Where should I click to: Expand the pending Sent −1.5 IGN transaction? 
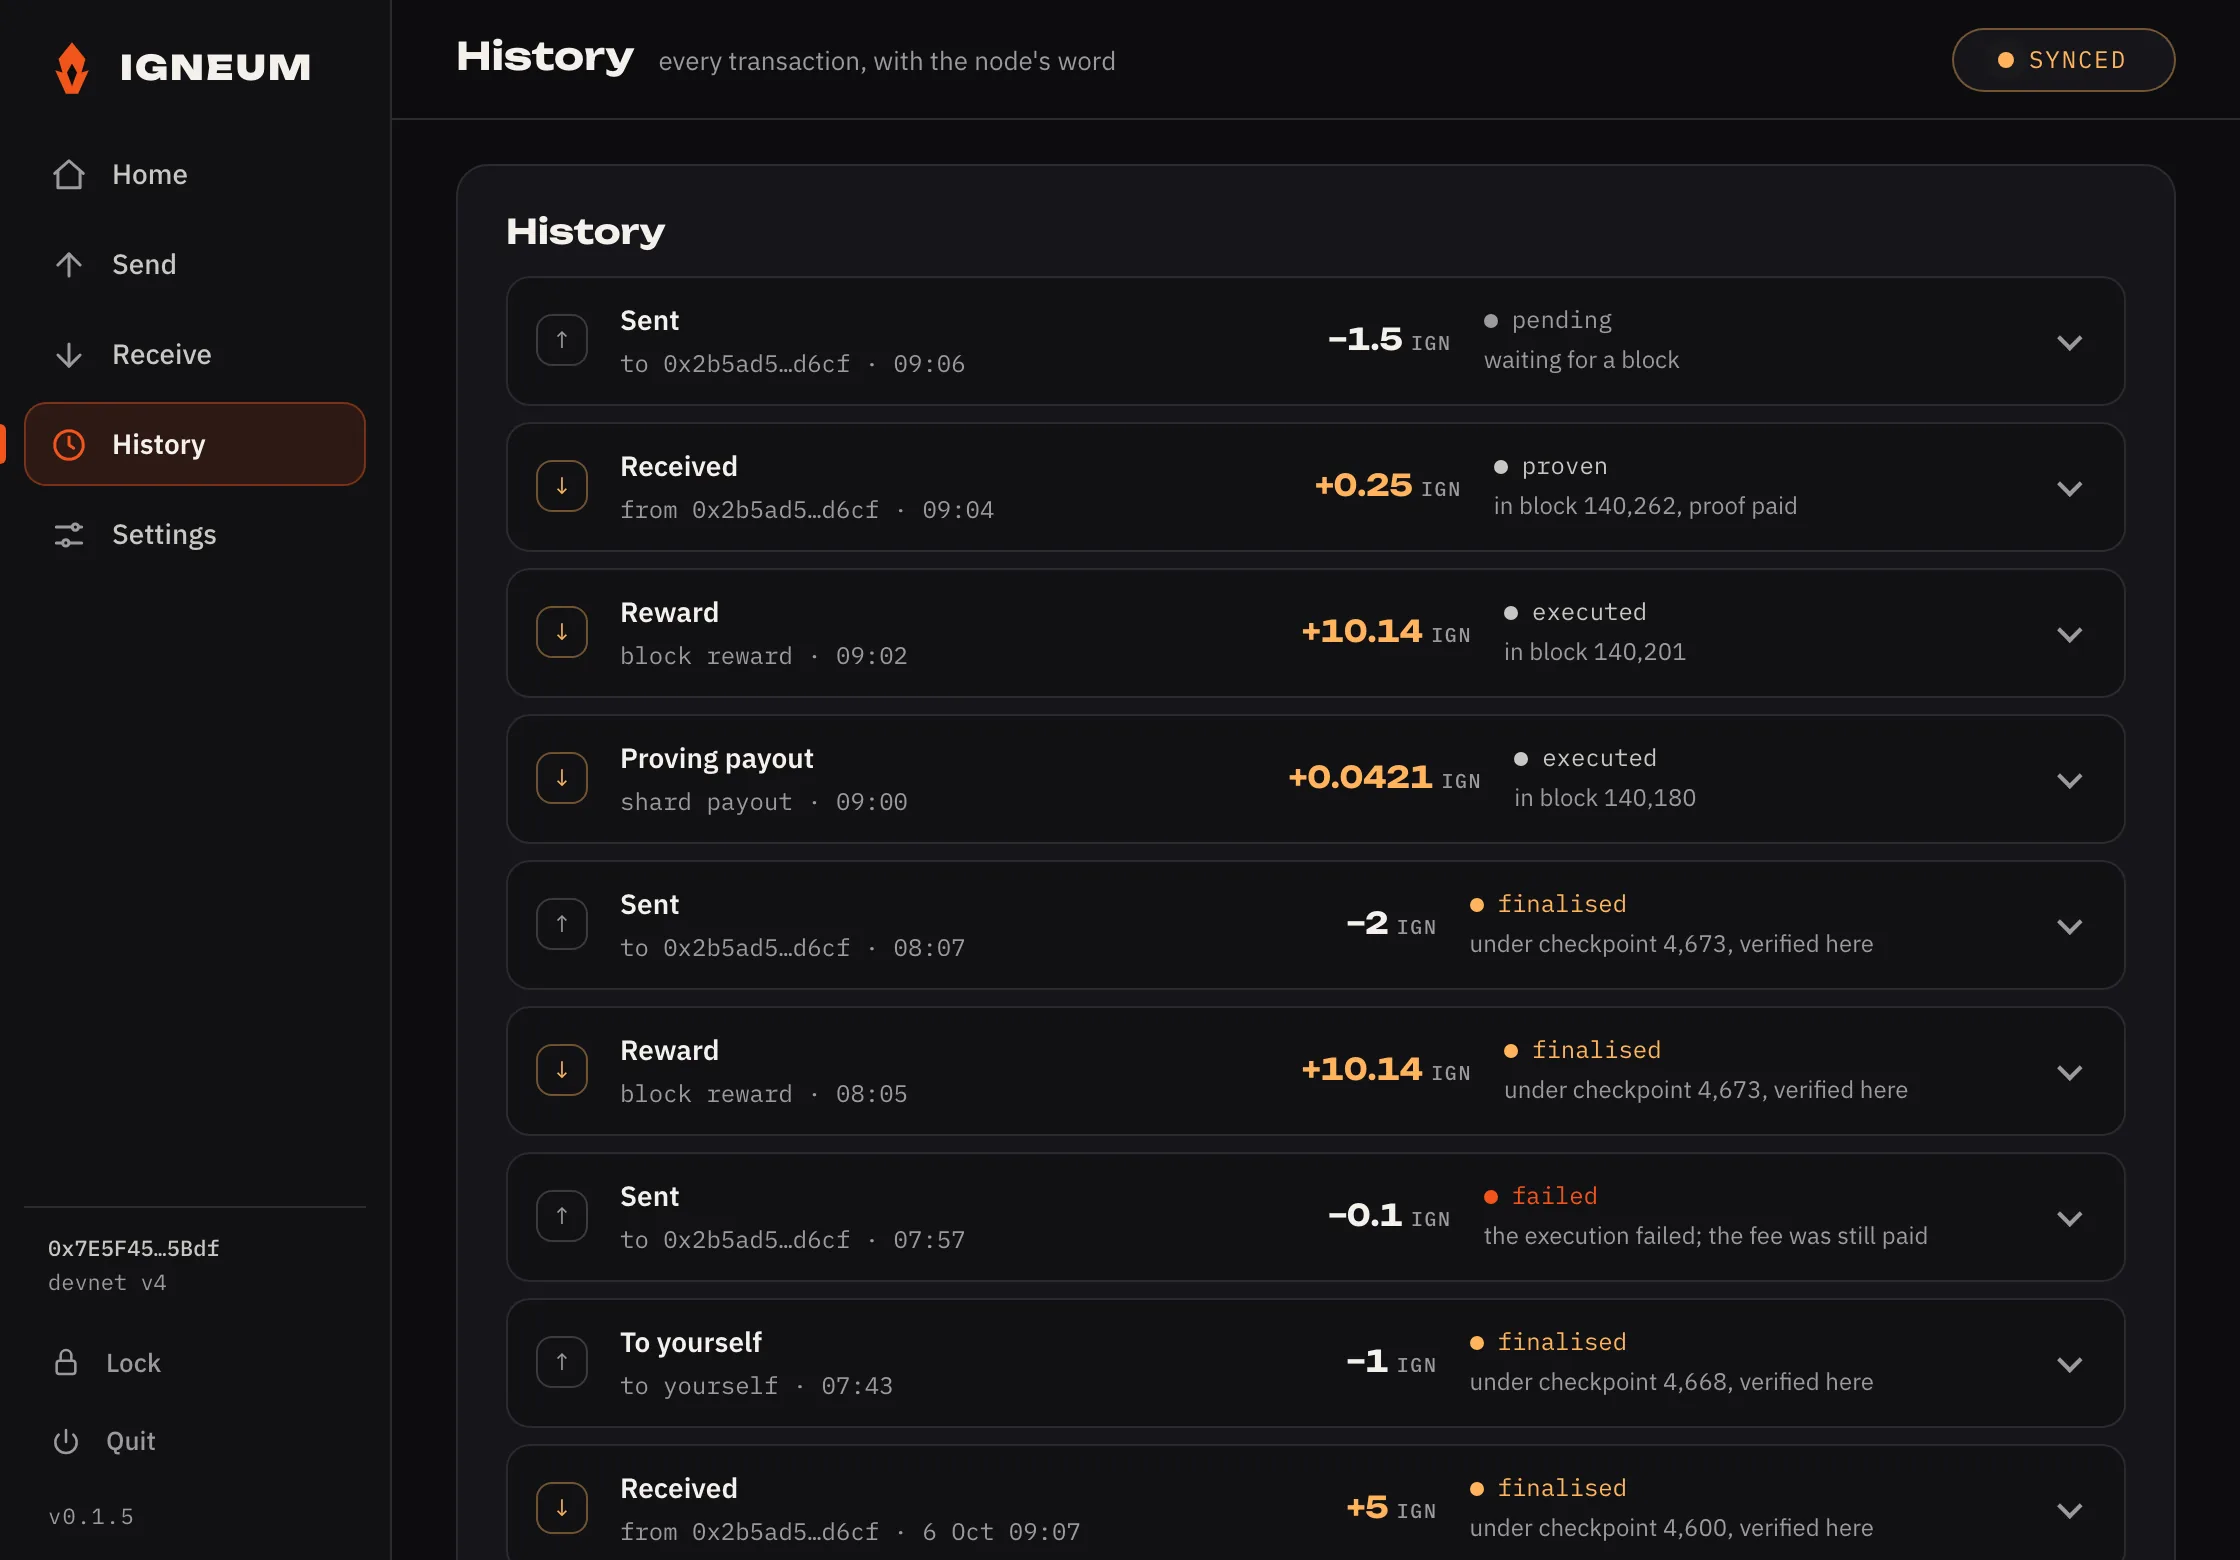(x=2070, y=342)
